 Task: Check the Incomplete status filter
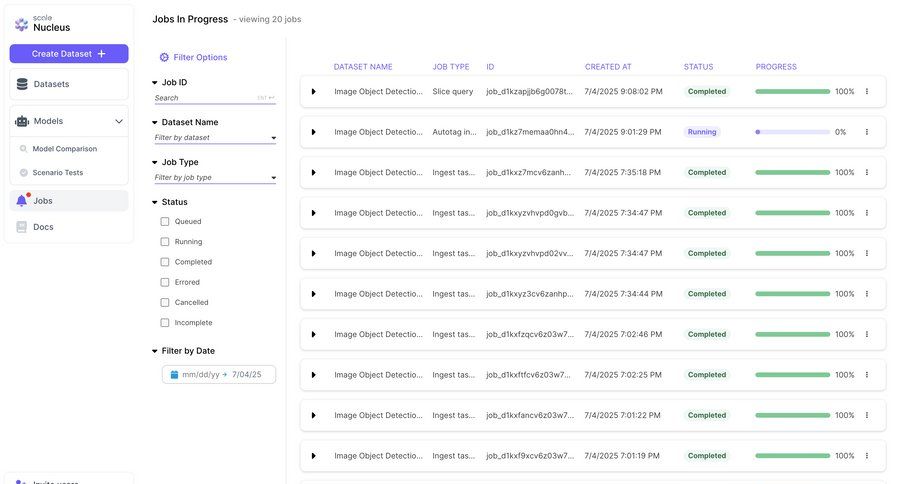pos(165,323)
